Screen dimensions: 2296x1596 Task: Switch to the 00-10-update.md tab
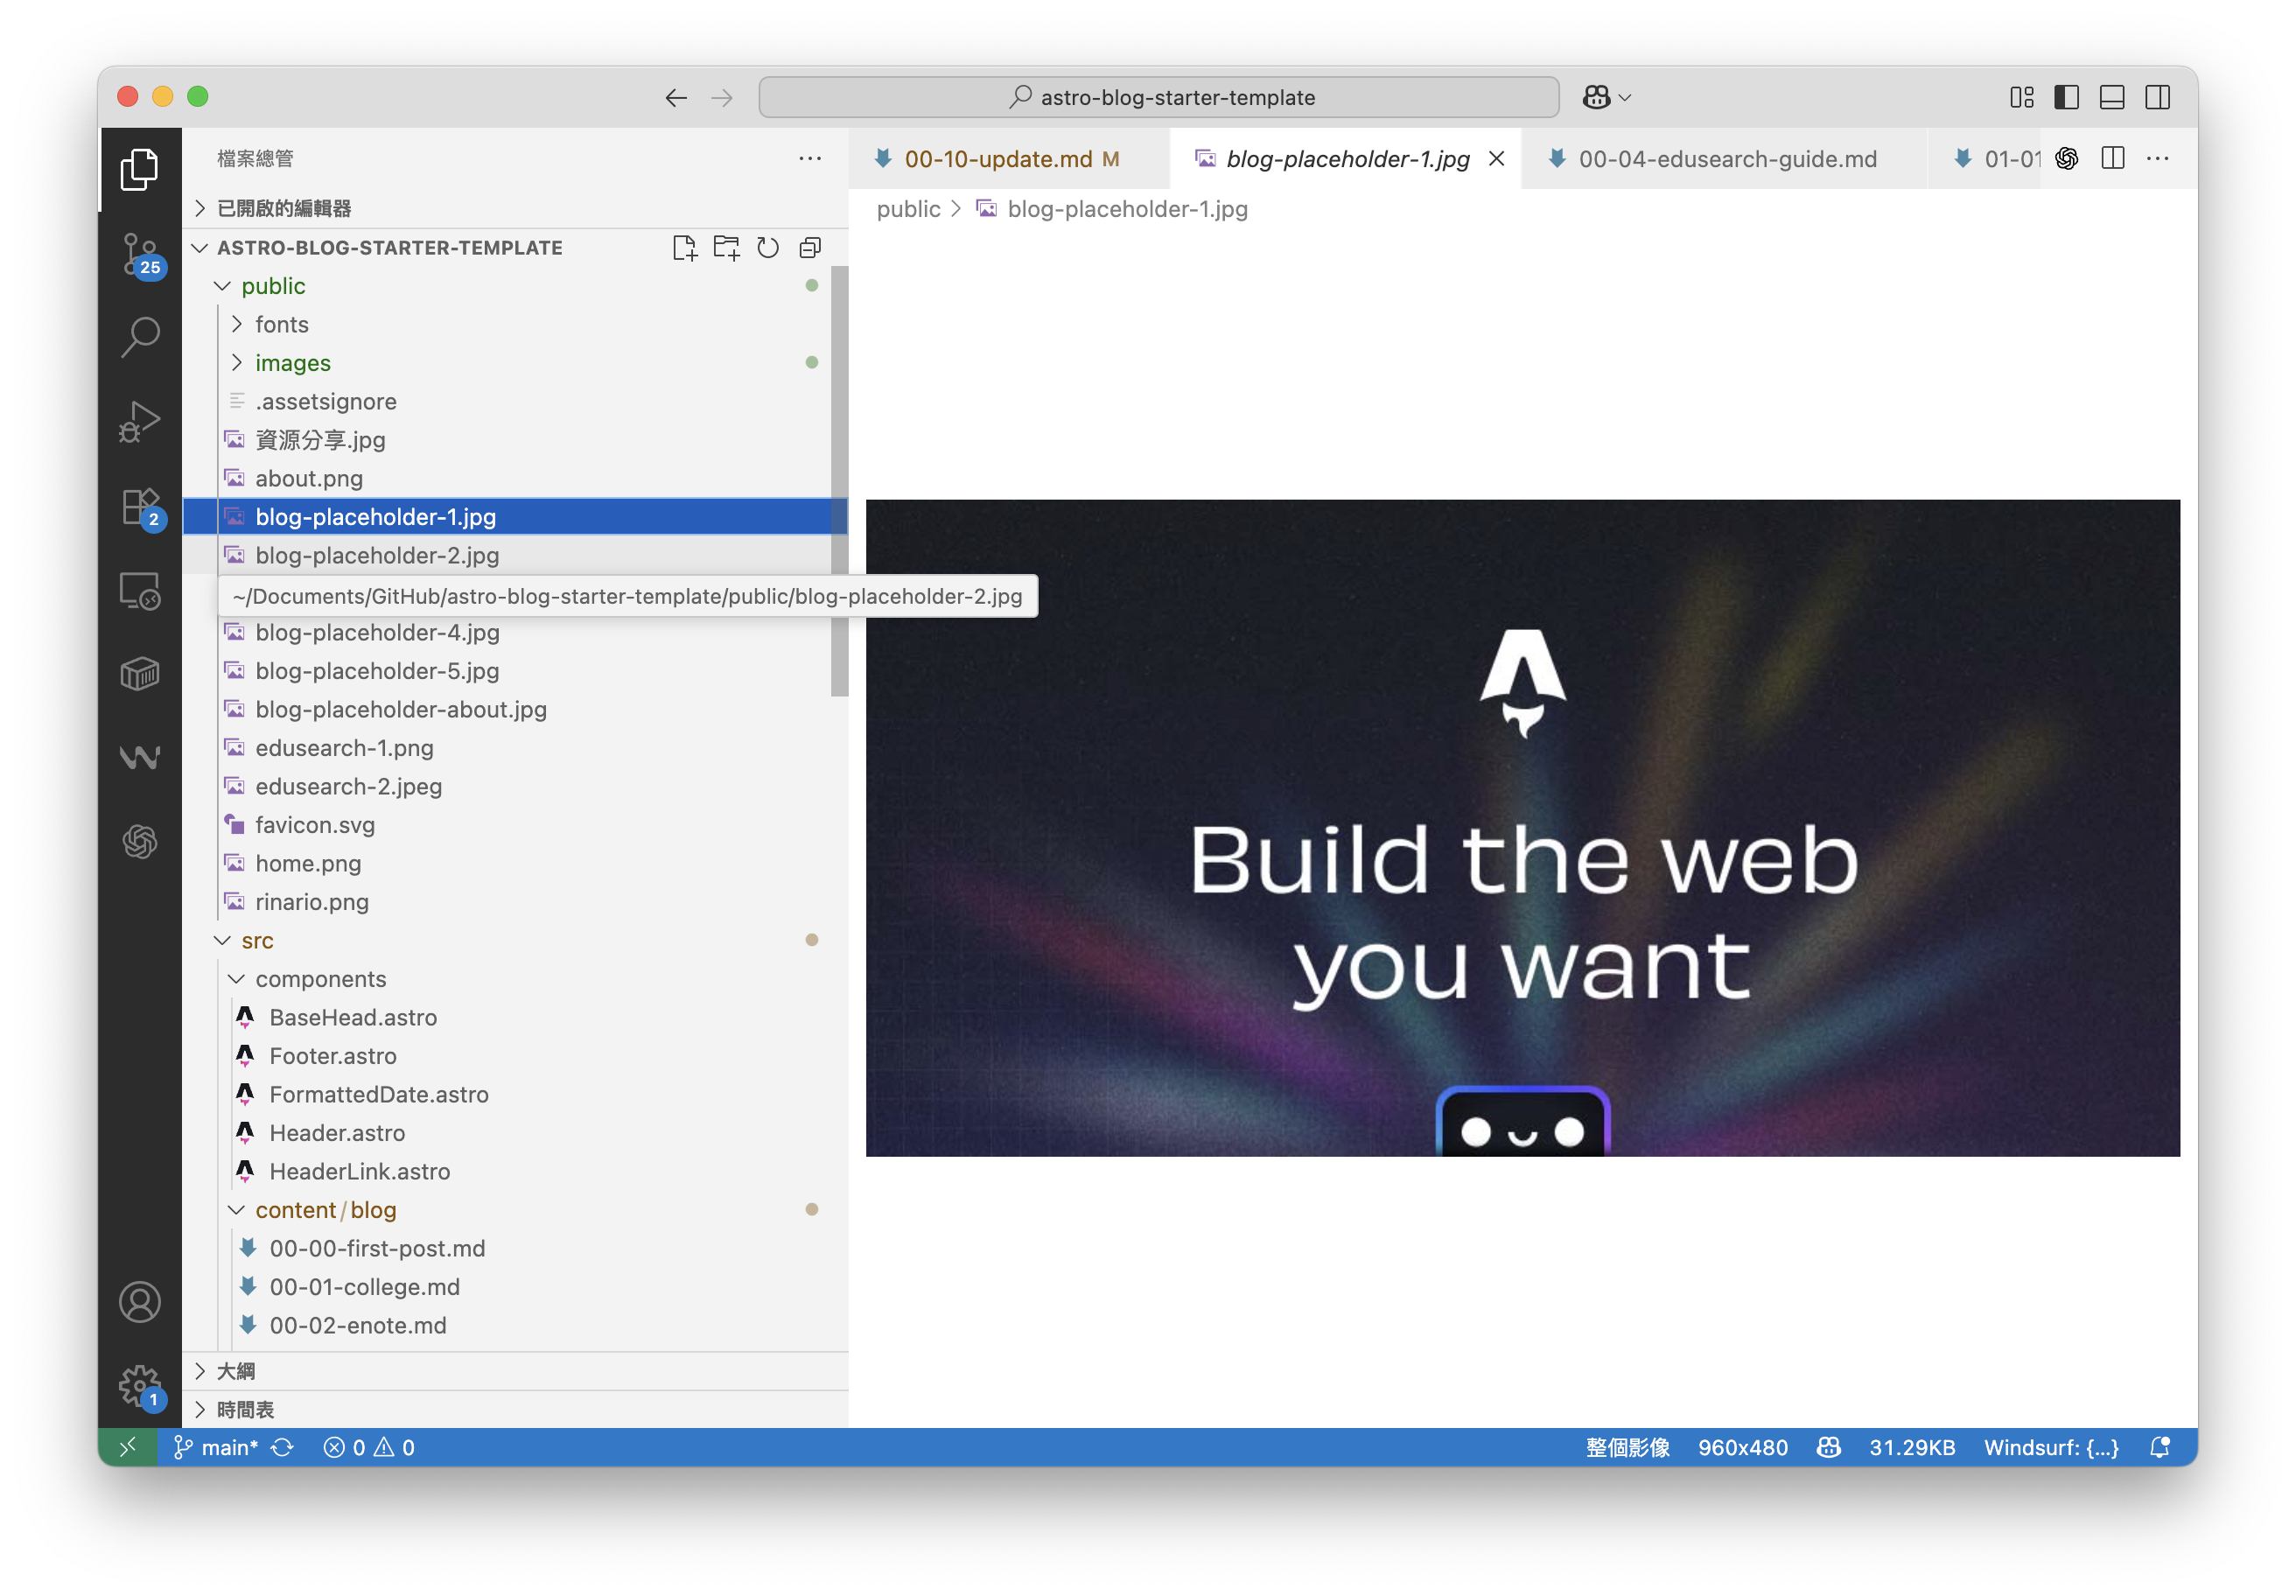[1009, 158]
